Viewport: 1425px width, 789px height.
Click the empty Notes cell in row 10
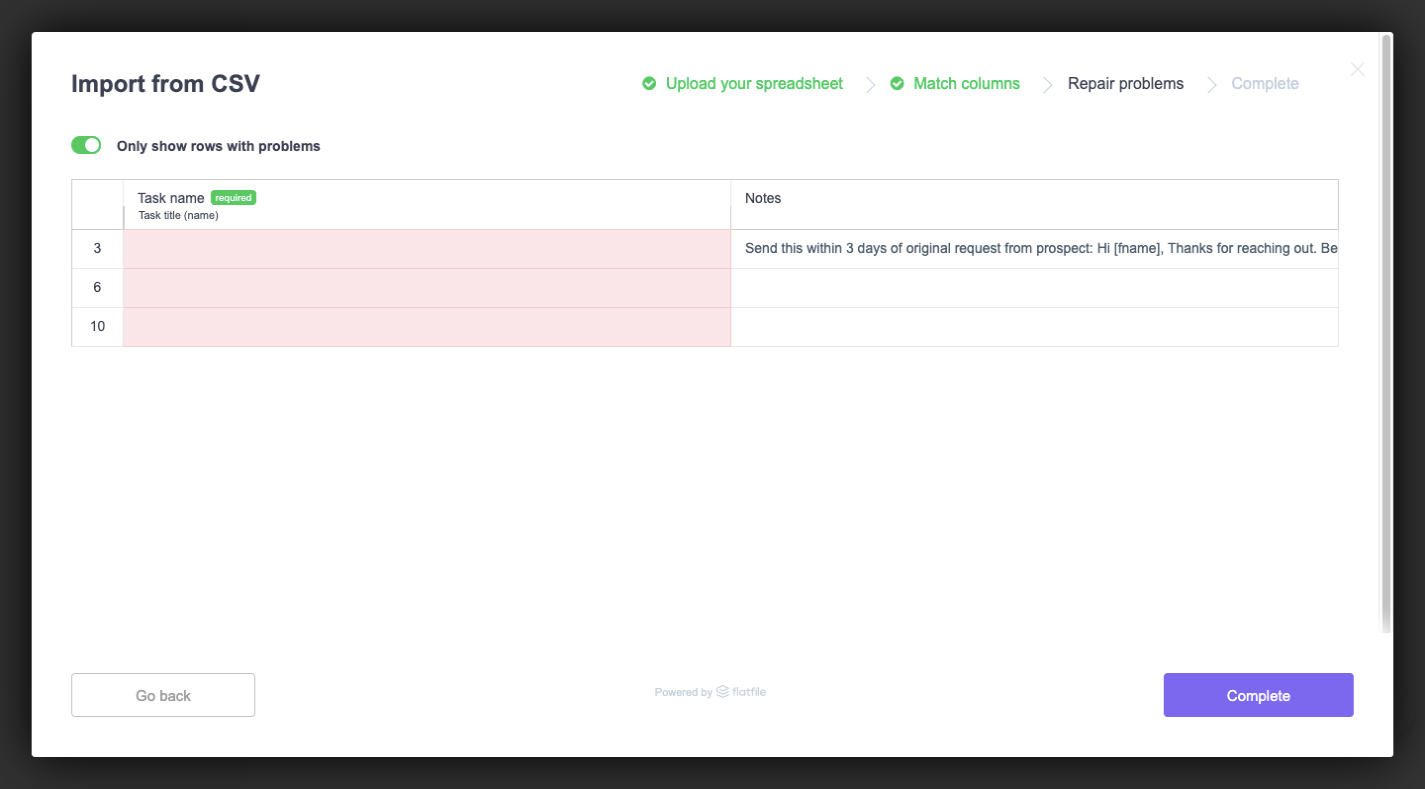(1034, 327)
